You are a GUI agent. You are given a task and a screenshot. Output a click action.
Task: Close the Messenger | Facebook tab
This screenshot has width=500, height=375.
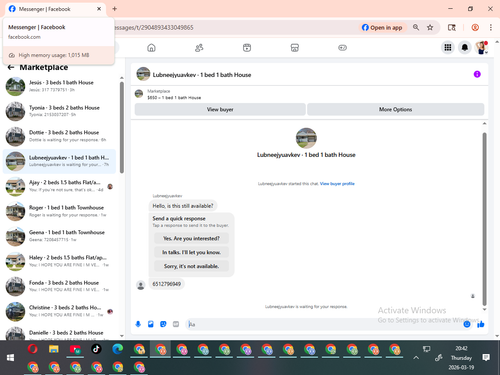tap(99, 9)
